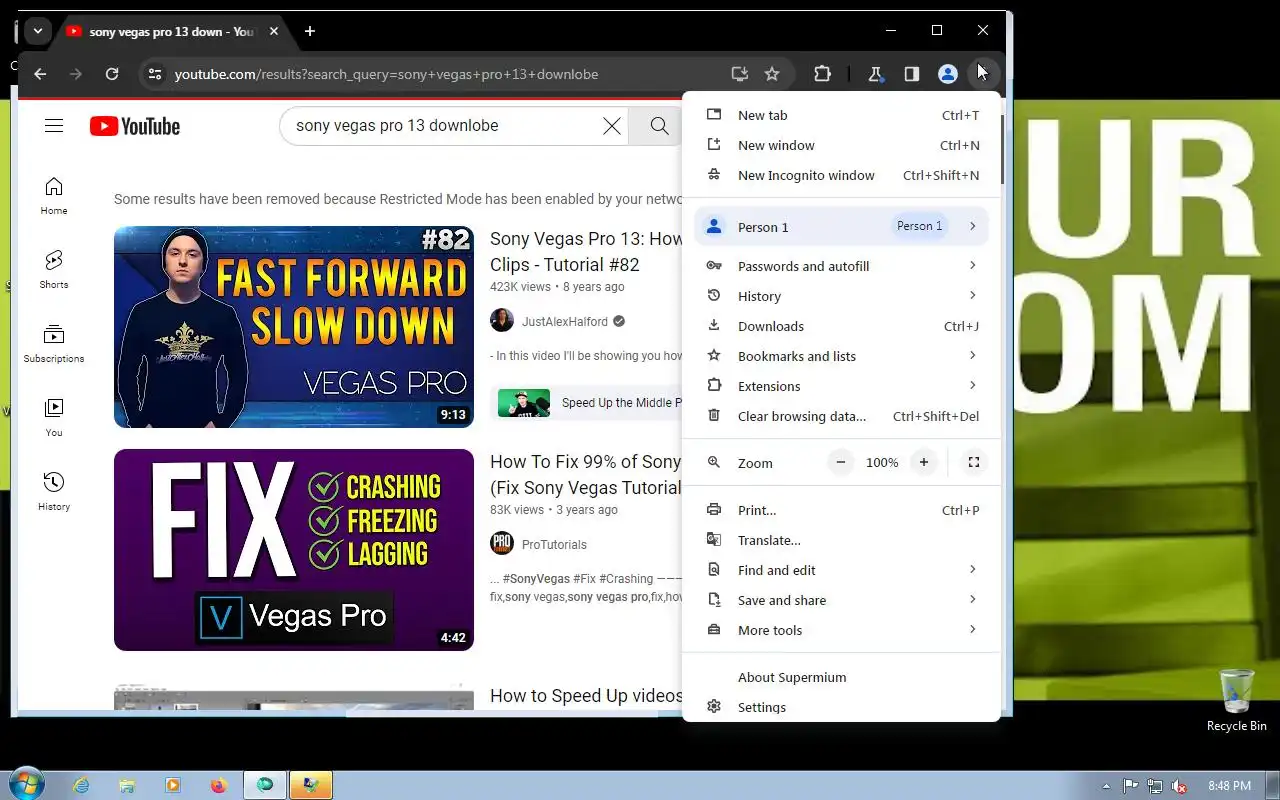Go to Home in YouTube sidebar
Screen dimensions: 1280x800
(54, 196)
